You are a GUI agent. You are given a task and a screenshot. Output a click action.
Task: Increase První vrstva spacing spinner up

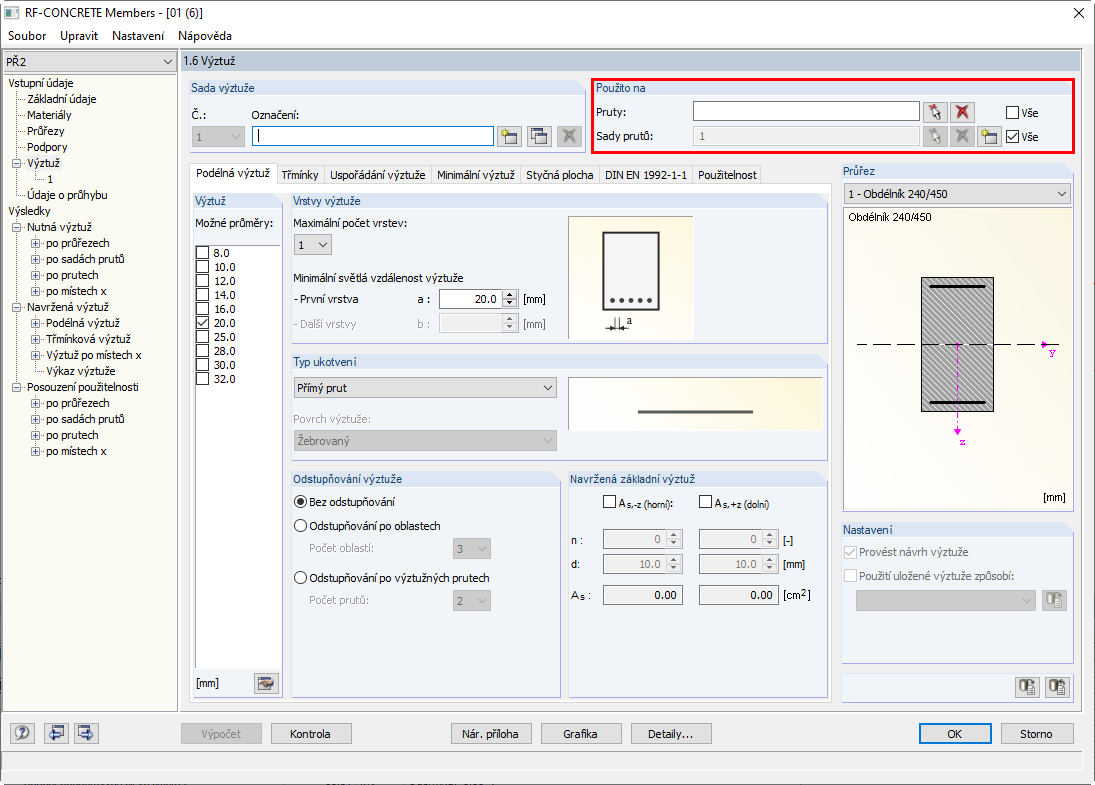click(x=510, y=295)
